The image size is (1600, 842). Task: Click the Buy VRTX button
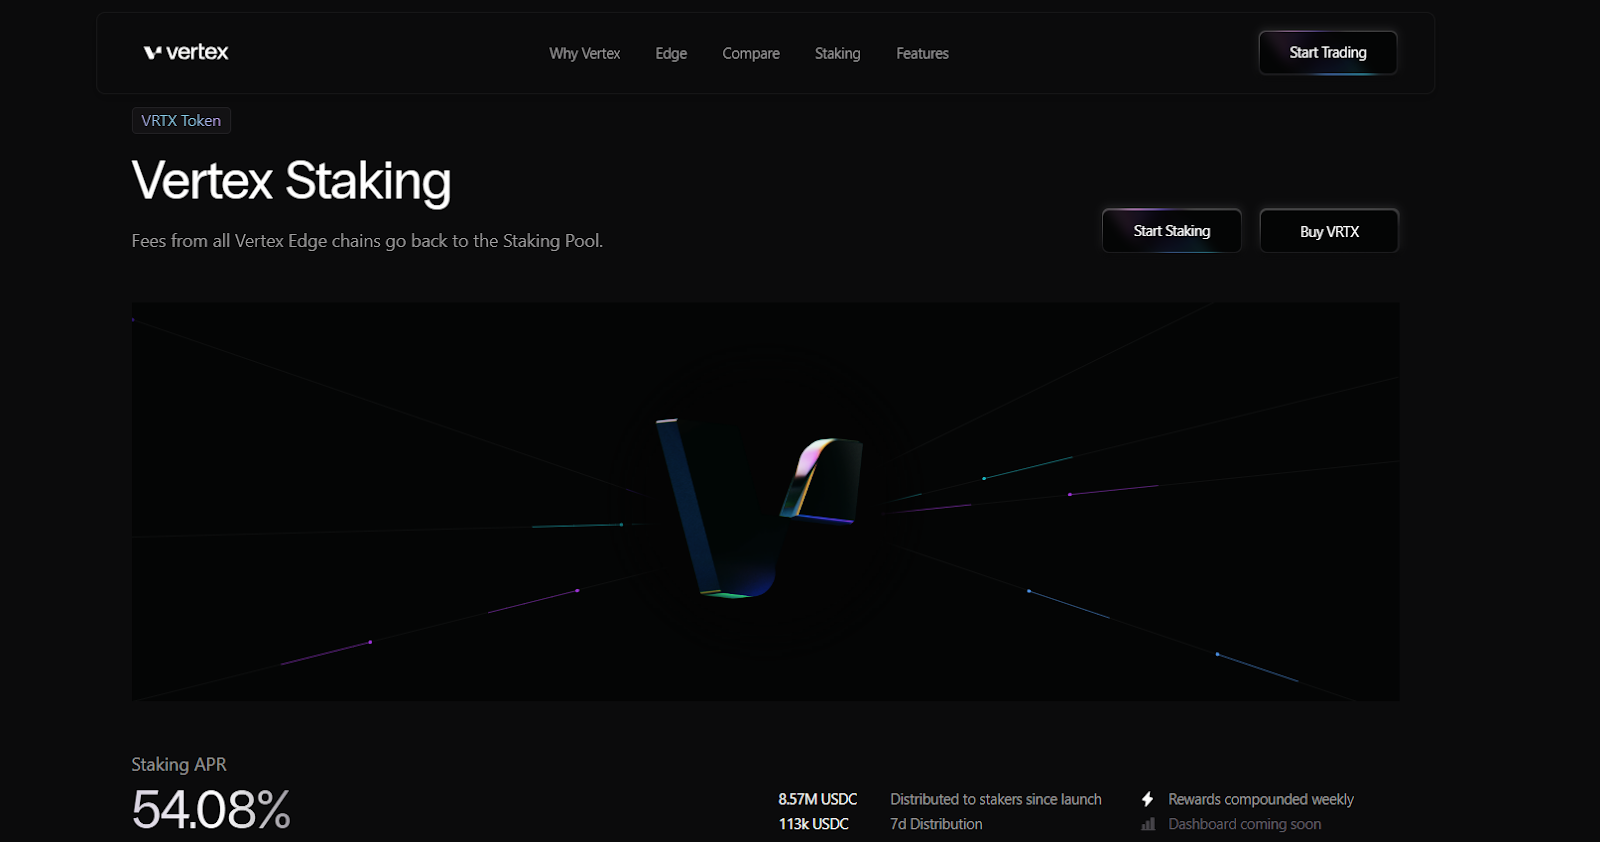tap(1329, 231)
